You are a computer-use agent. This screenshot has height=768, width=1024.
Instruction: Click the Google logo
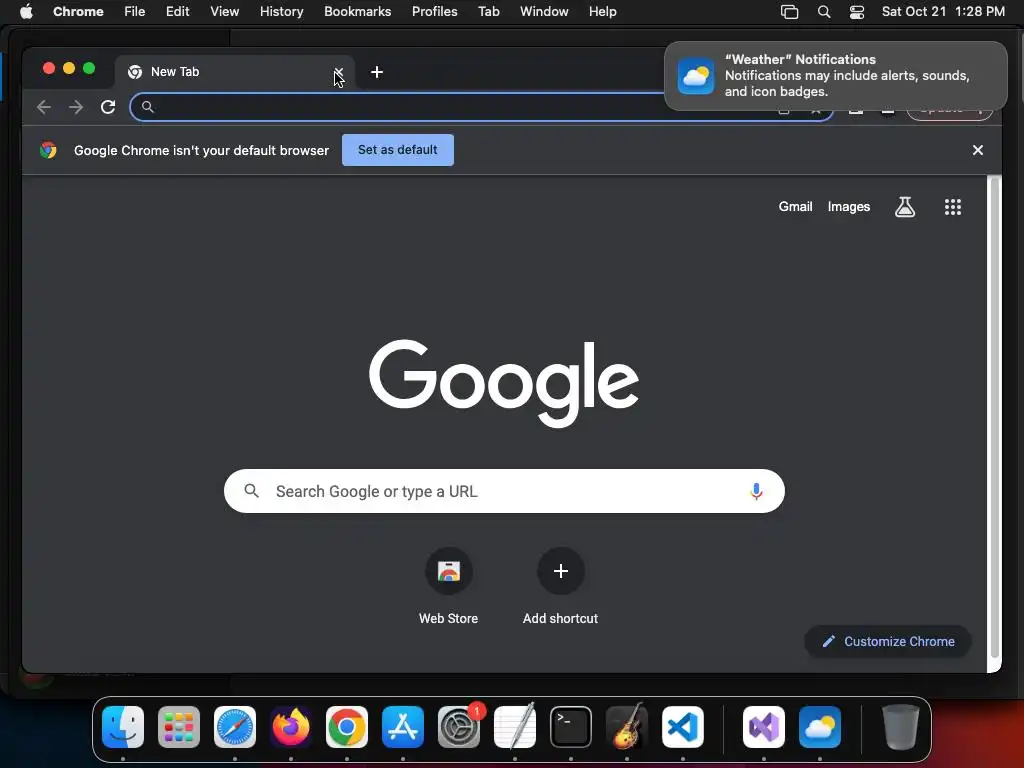pos(504,383)
